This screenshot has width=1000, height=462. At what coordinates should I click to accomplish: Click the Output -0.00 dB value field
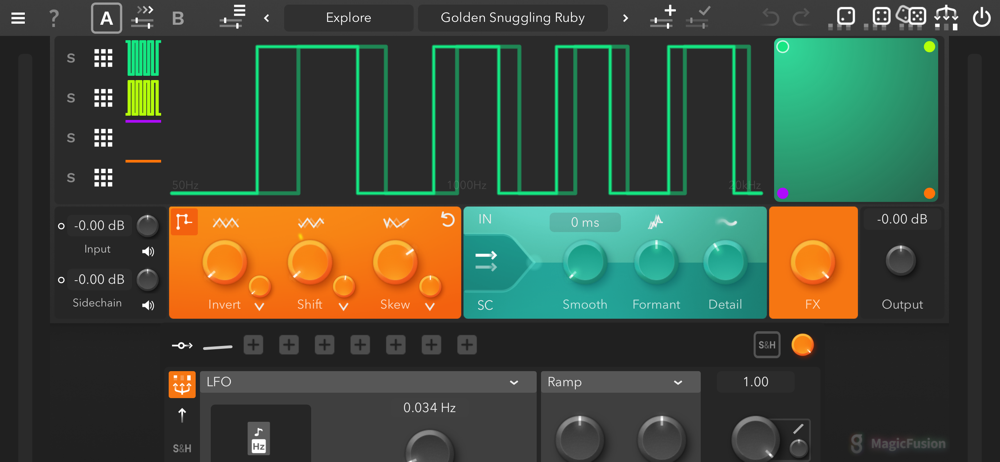(x=902, y=220)
